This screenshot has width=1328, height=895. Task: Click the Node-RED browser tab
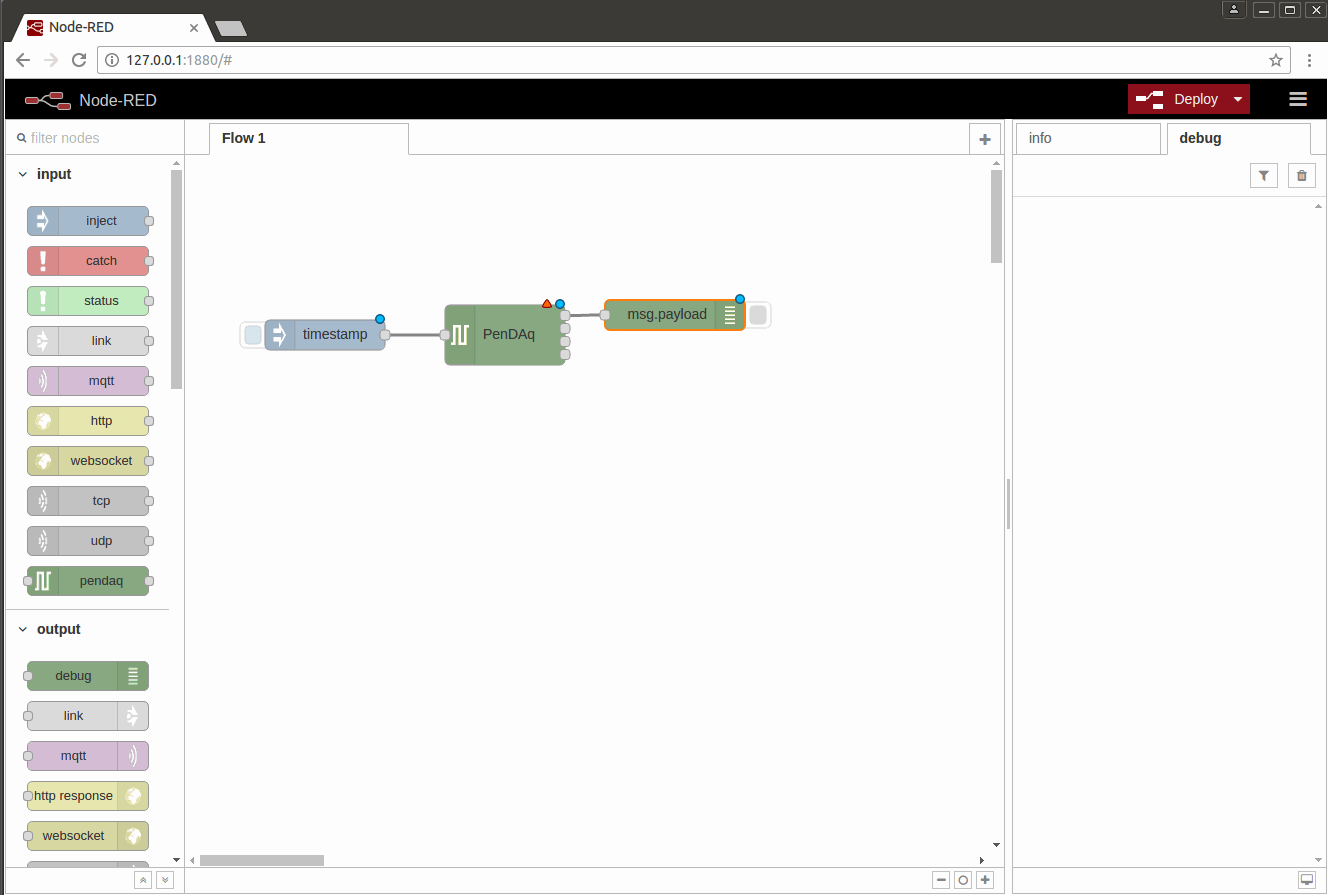(112, 28)
